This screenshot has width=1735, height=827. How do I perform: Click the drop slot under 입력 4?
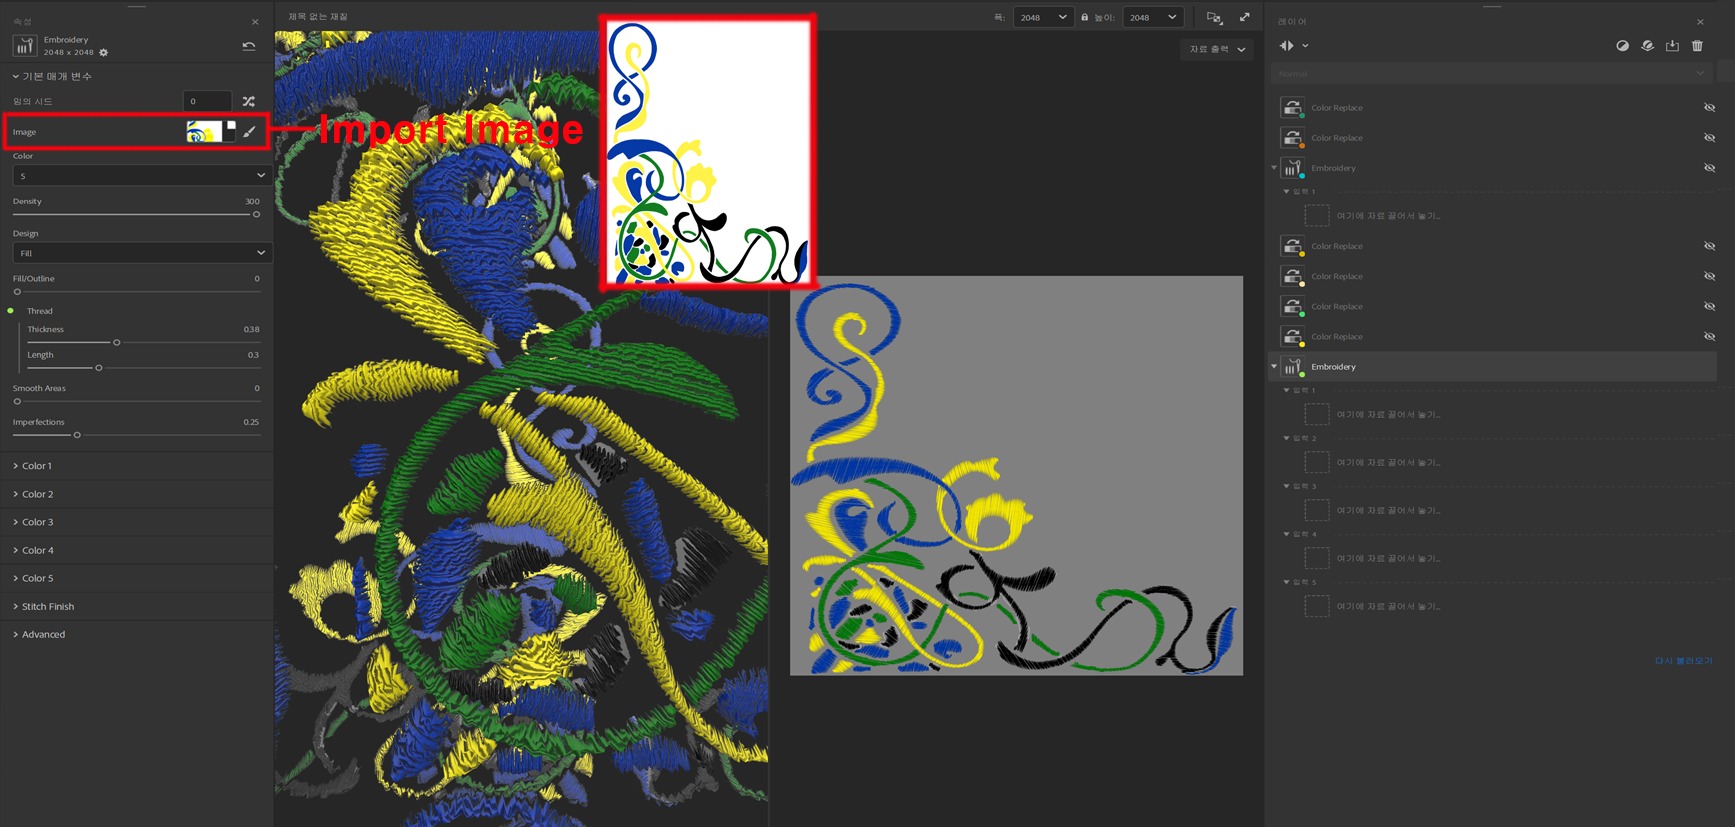tap(1317, 558)
